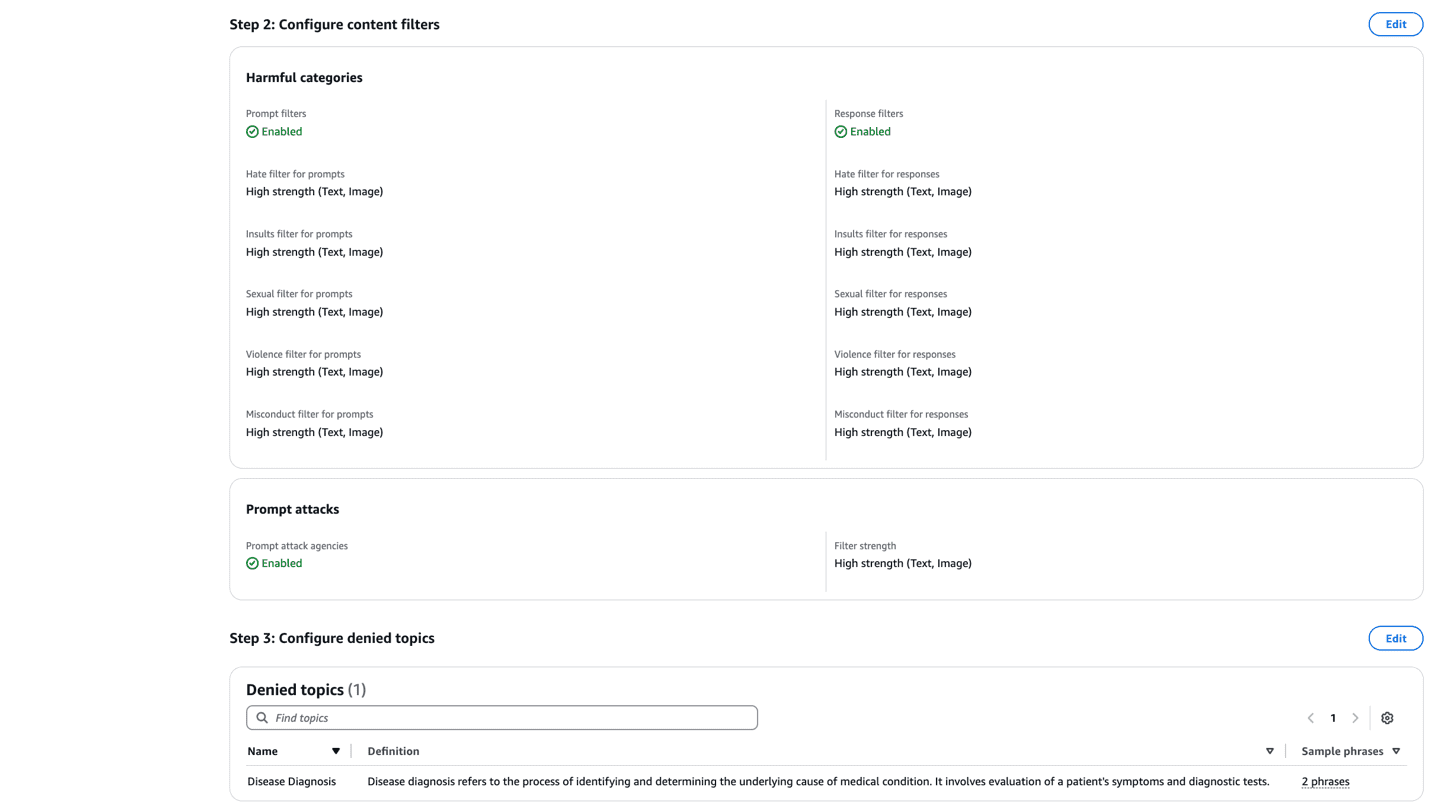Click the magnifier icon in Find topics
1431x808 pixels.
pos(261,717)
